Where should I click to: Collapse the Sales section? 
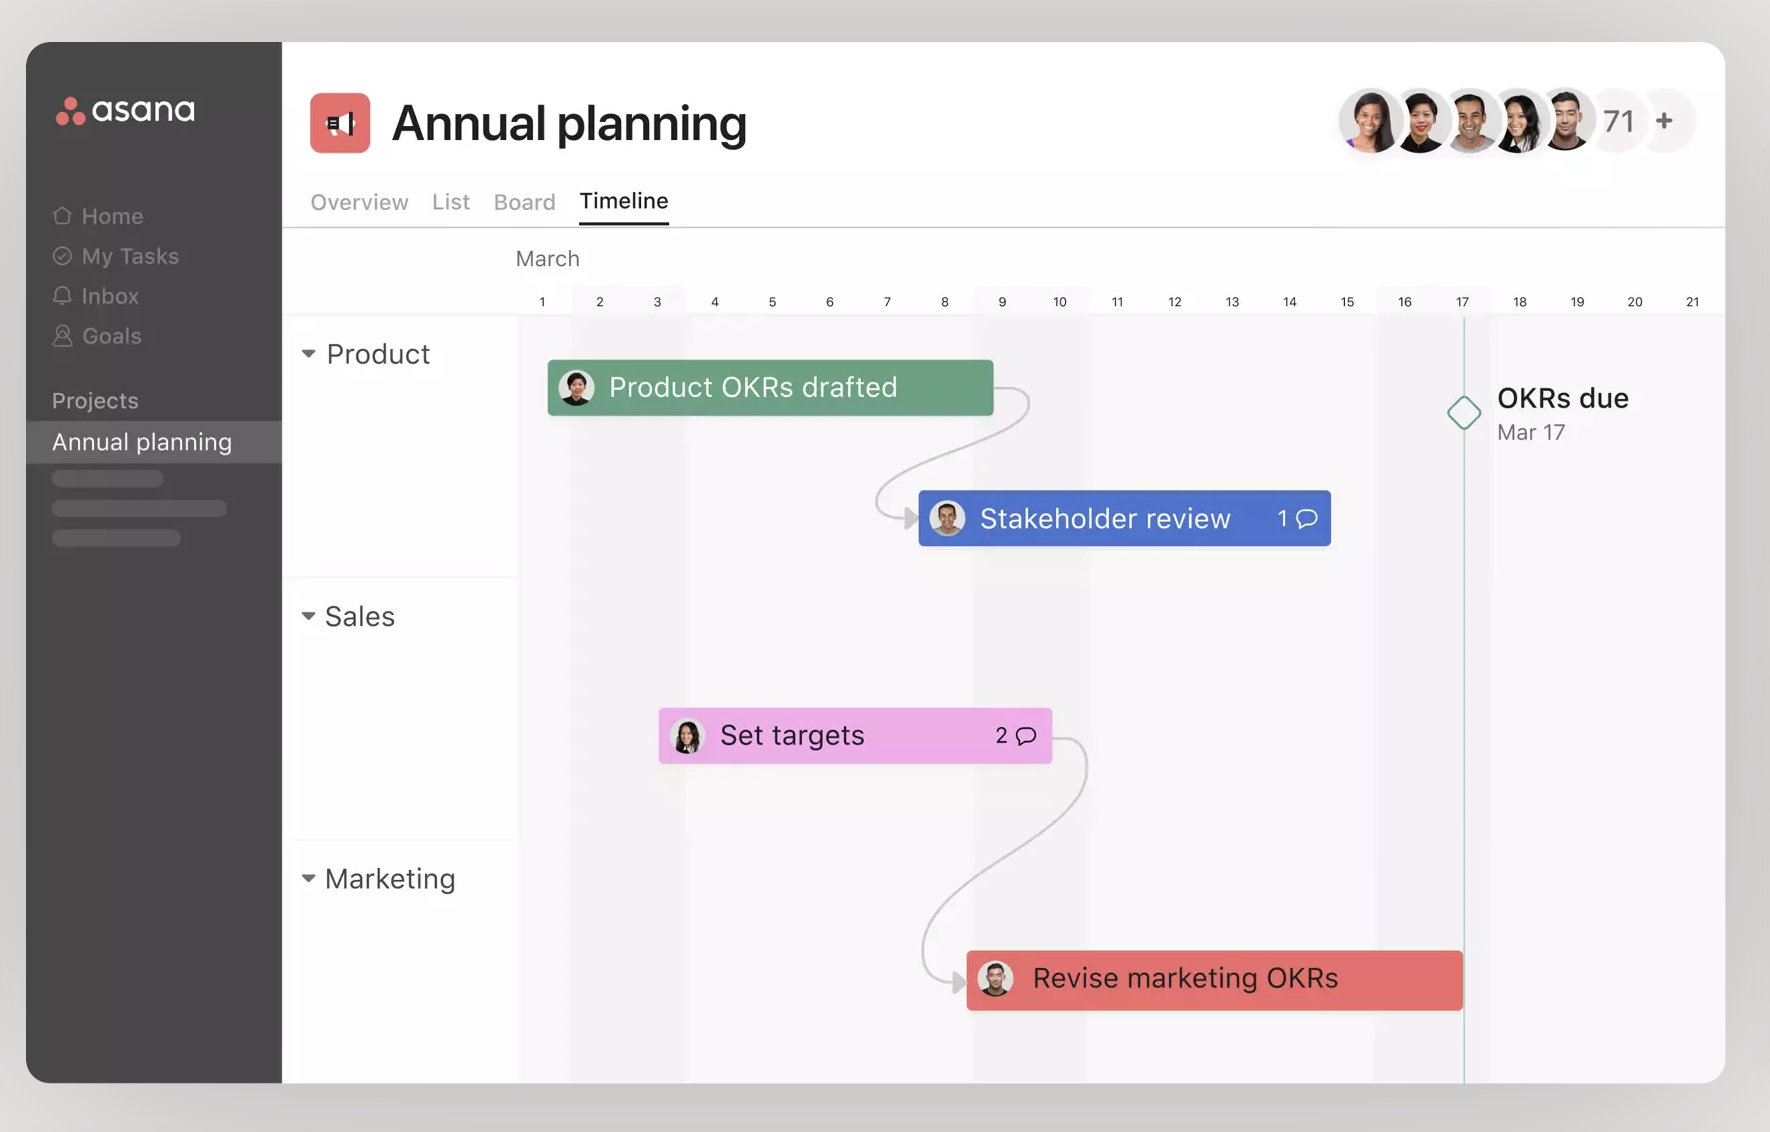tap(308, 616)
